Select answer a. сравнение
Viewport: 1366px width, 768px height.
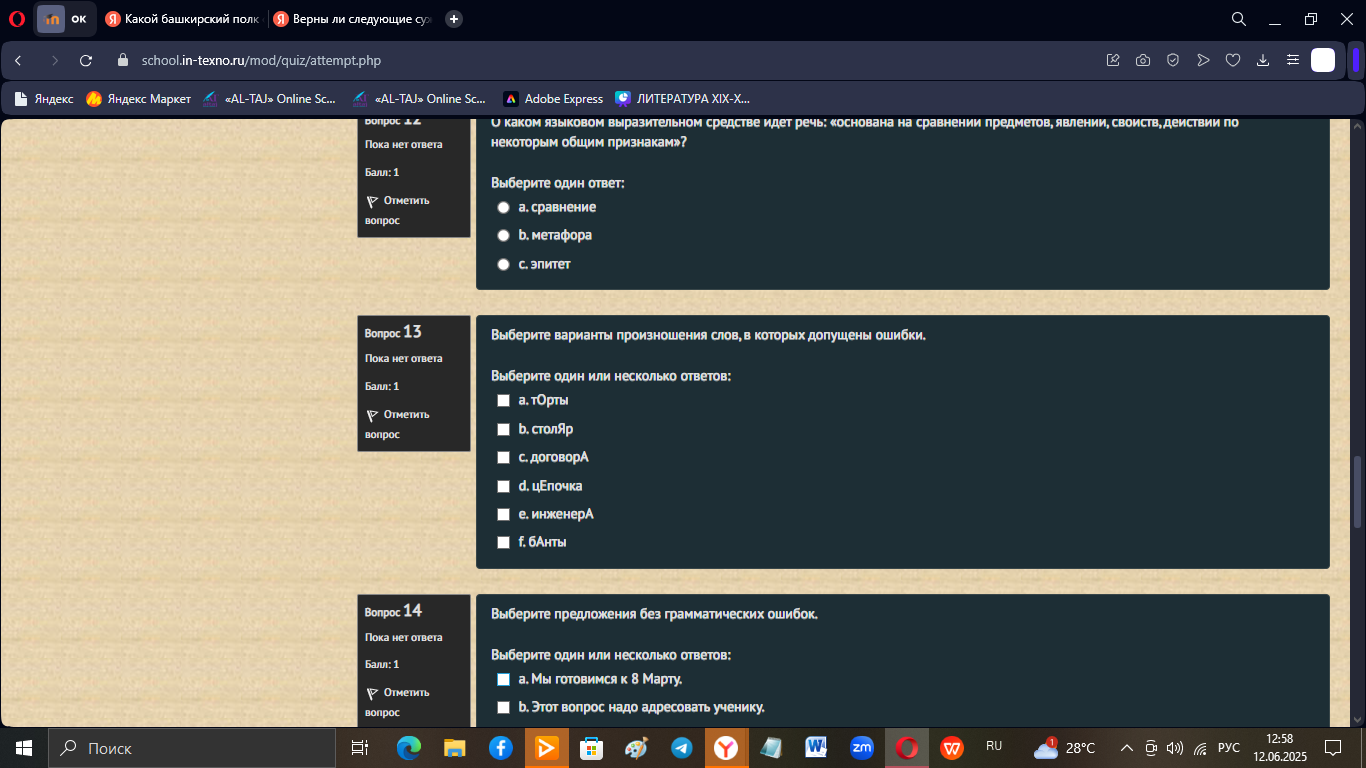point(504,207)
